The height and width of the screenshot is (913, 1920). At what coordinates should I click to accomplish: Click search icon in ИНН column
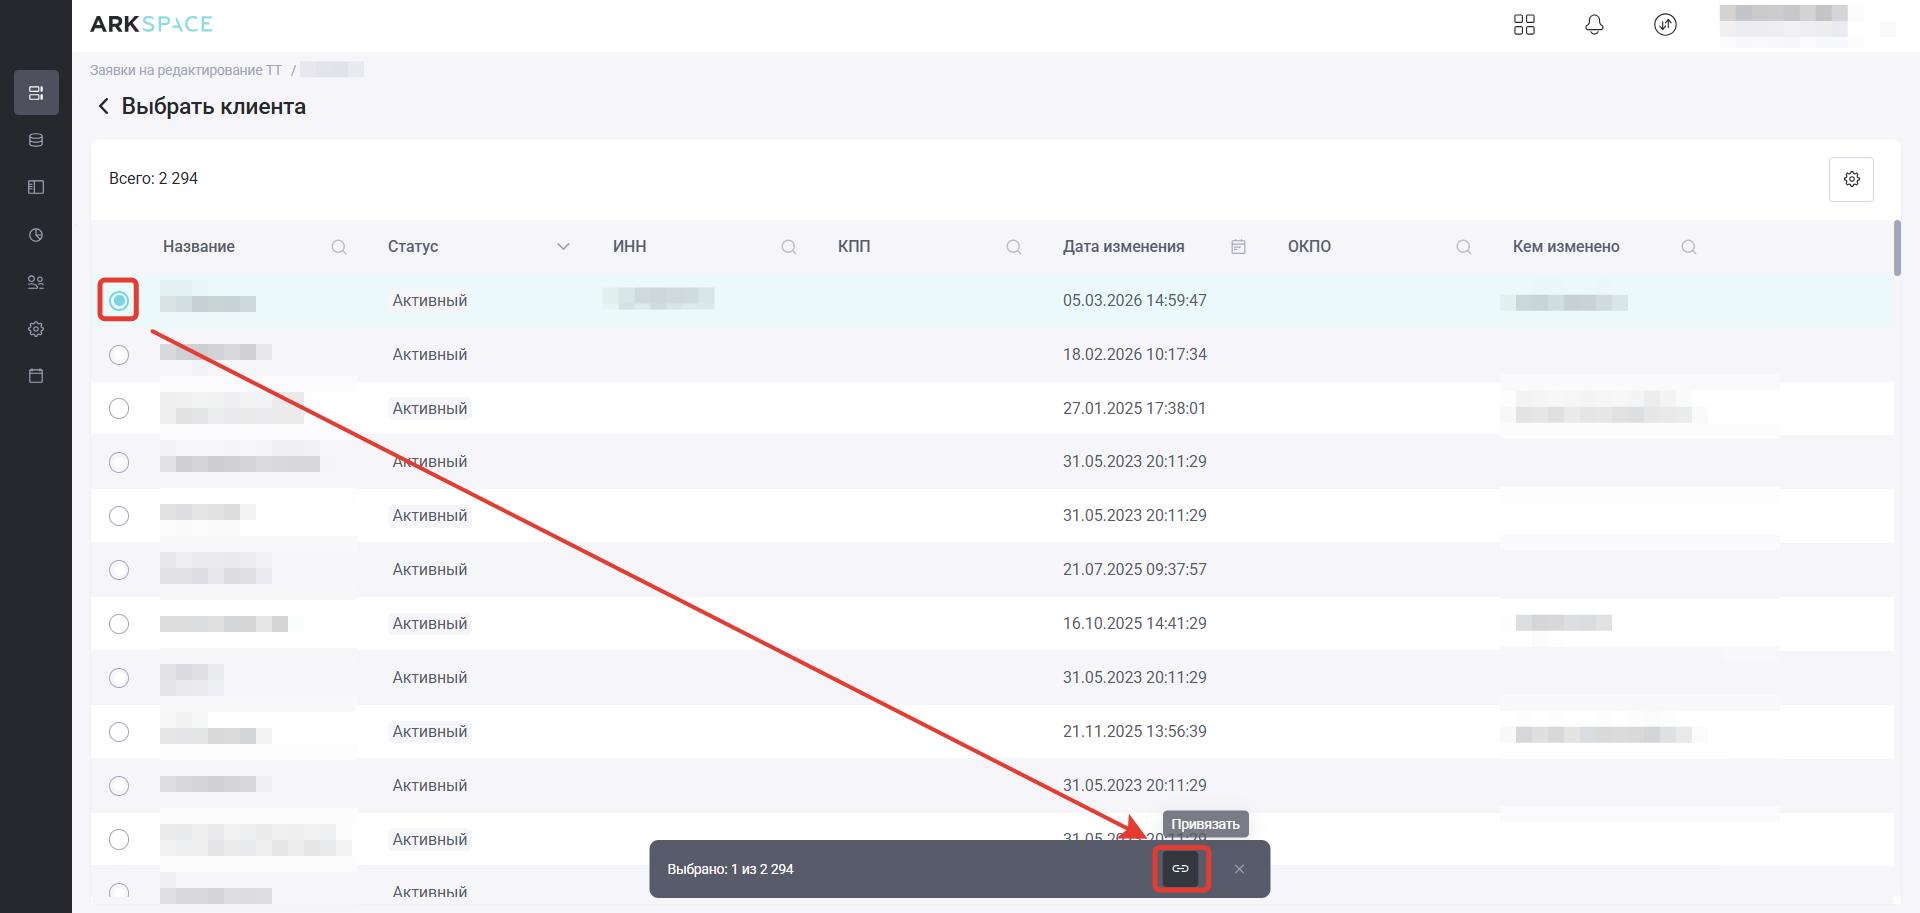(789, 247)
